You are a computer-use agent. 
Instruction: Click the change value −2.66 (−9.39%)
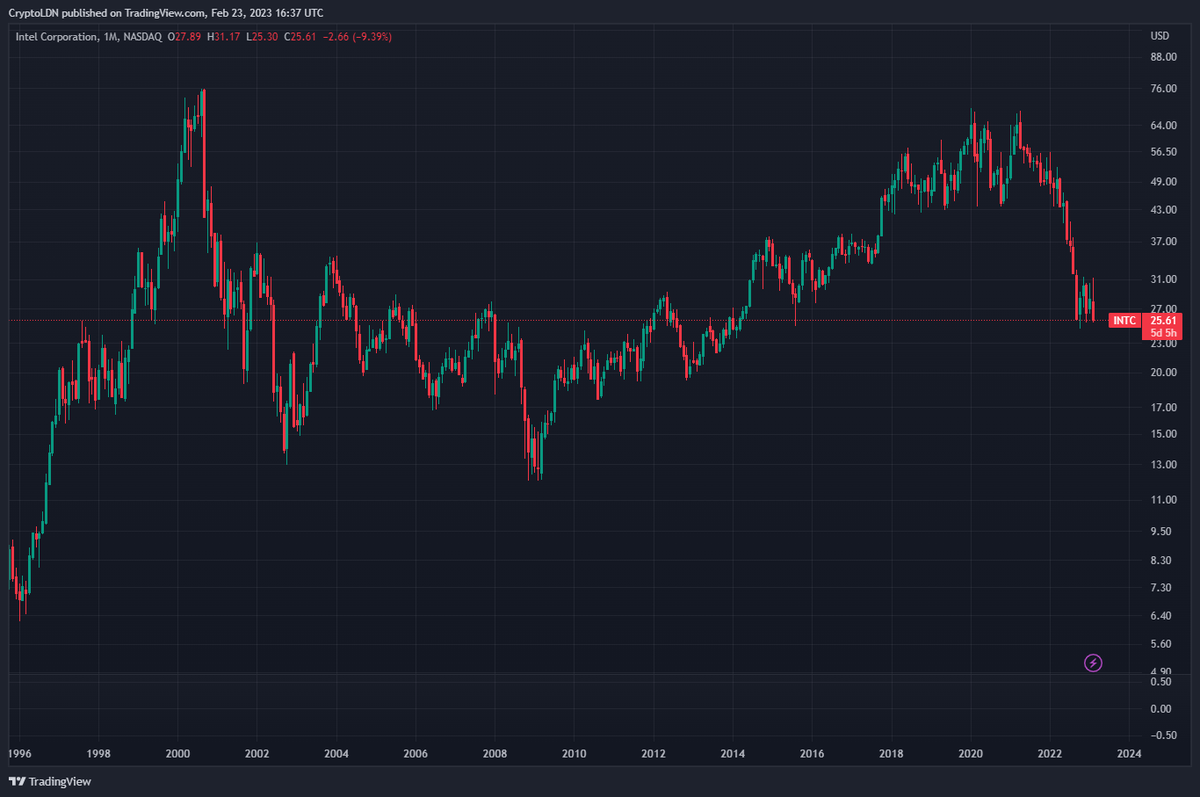358,37
